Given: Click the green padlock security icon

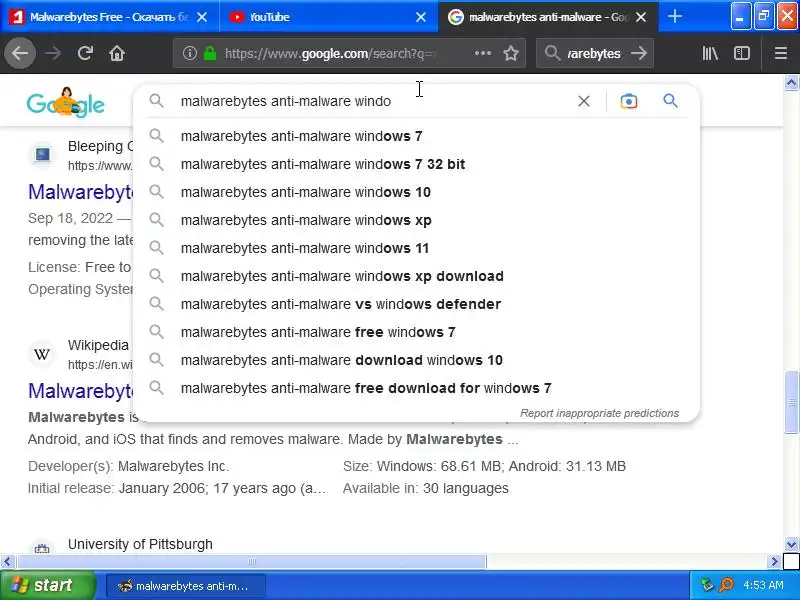Looking at the screenshot, I should point(210,53).
